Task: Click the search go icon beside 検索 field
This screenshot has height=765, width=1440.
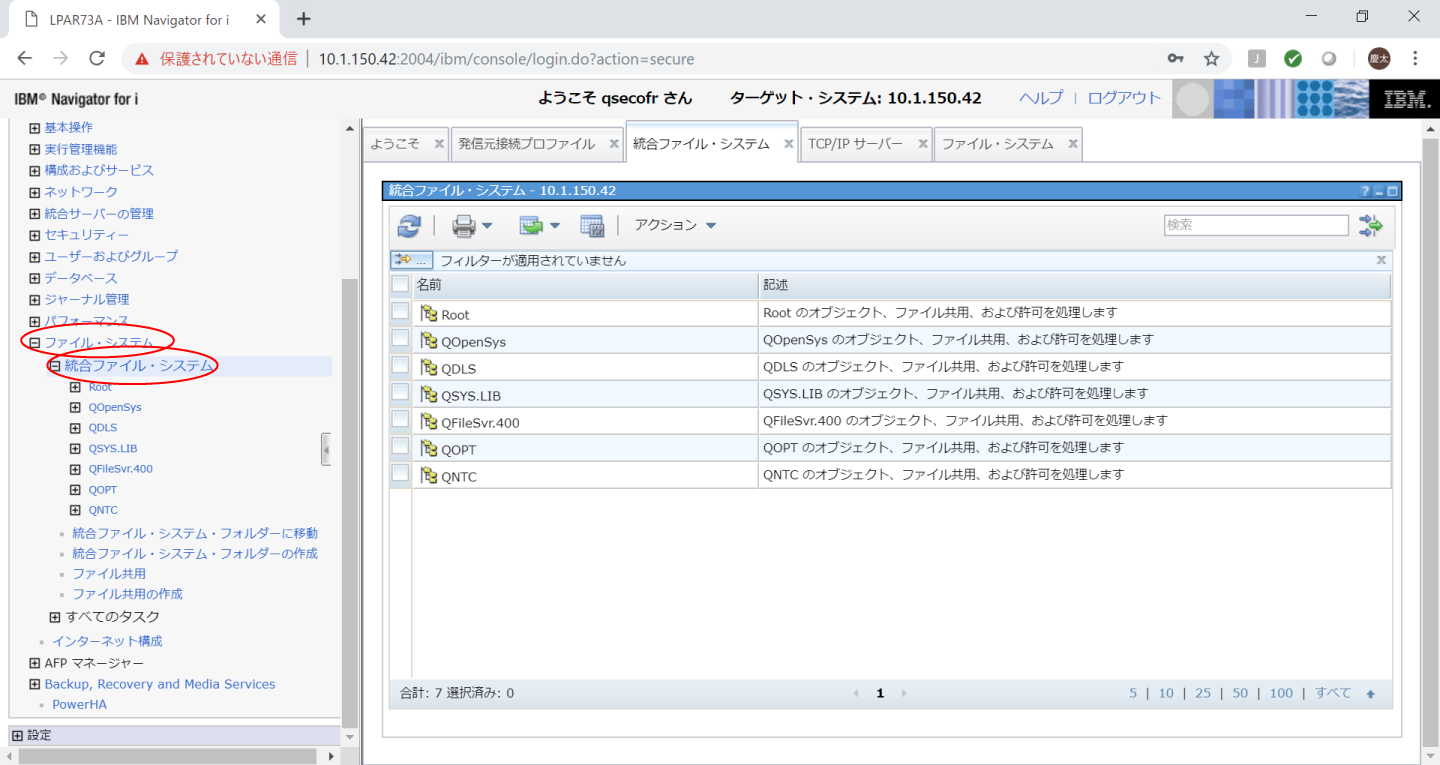Action: point(1370,226)
